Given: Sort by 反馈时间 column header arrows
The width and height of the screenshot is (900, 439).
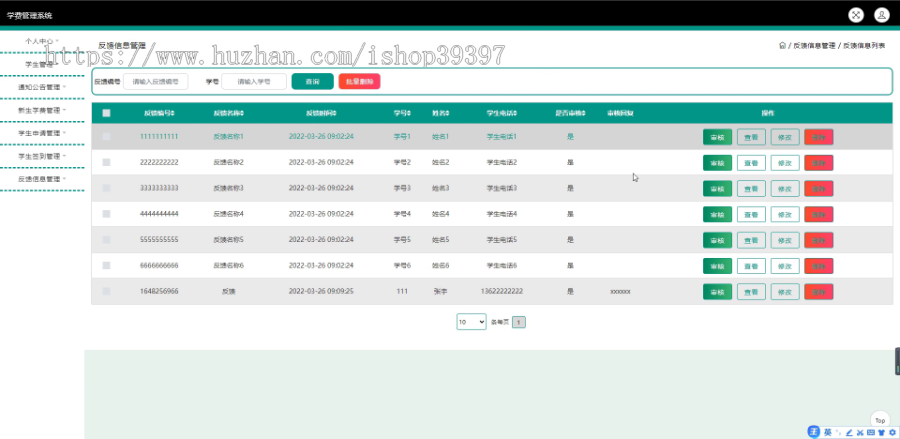Looking at the screenshot, I should [335, 113].
